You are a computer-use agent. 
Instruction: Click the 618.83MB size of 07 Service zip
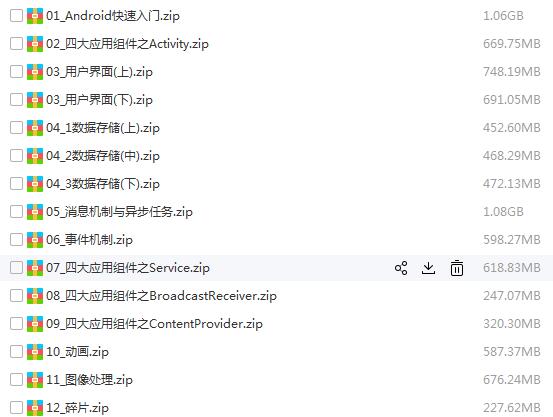click(512, 268)
